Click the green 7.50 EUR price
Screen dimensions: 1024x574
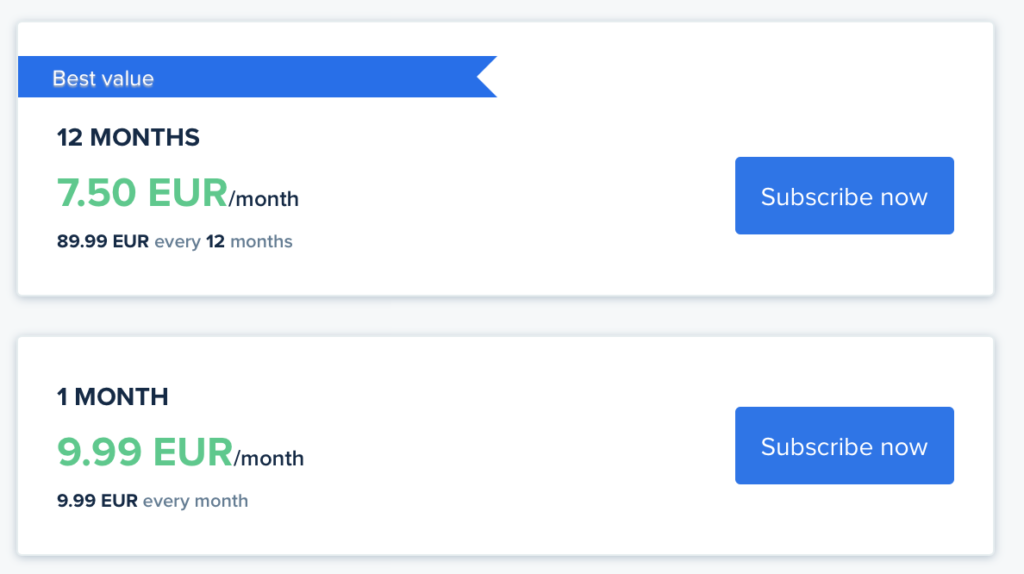[x=142, y=192]
